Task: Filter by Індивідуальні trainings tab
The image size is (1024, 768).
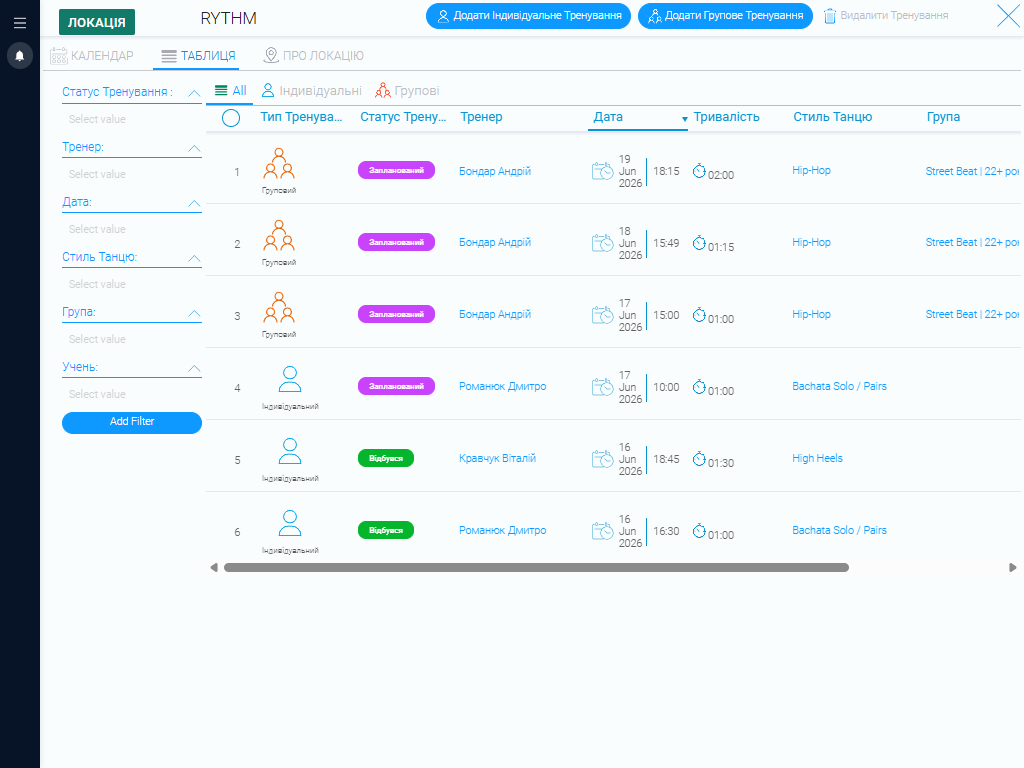Action: pyautogui.click(x=312, y=91)
